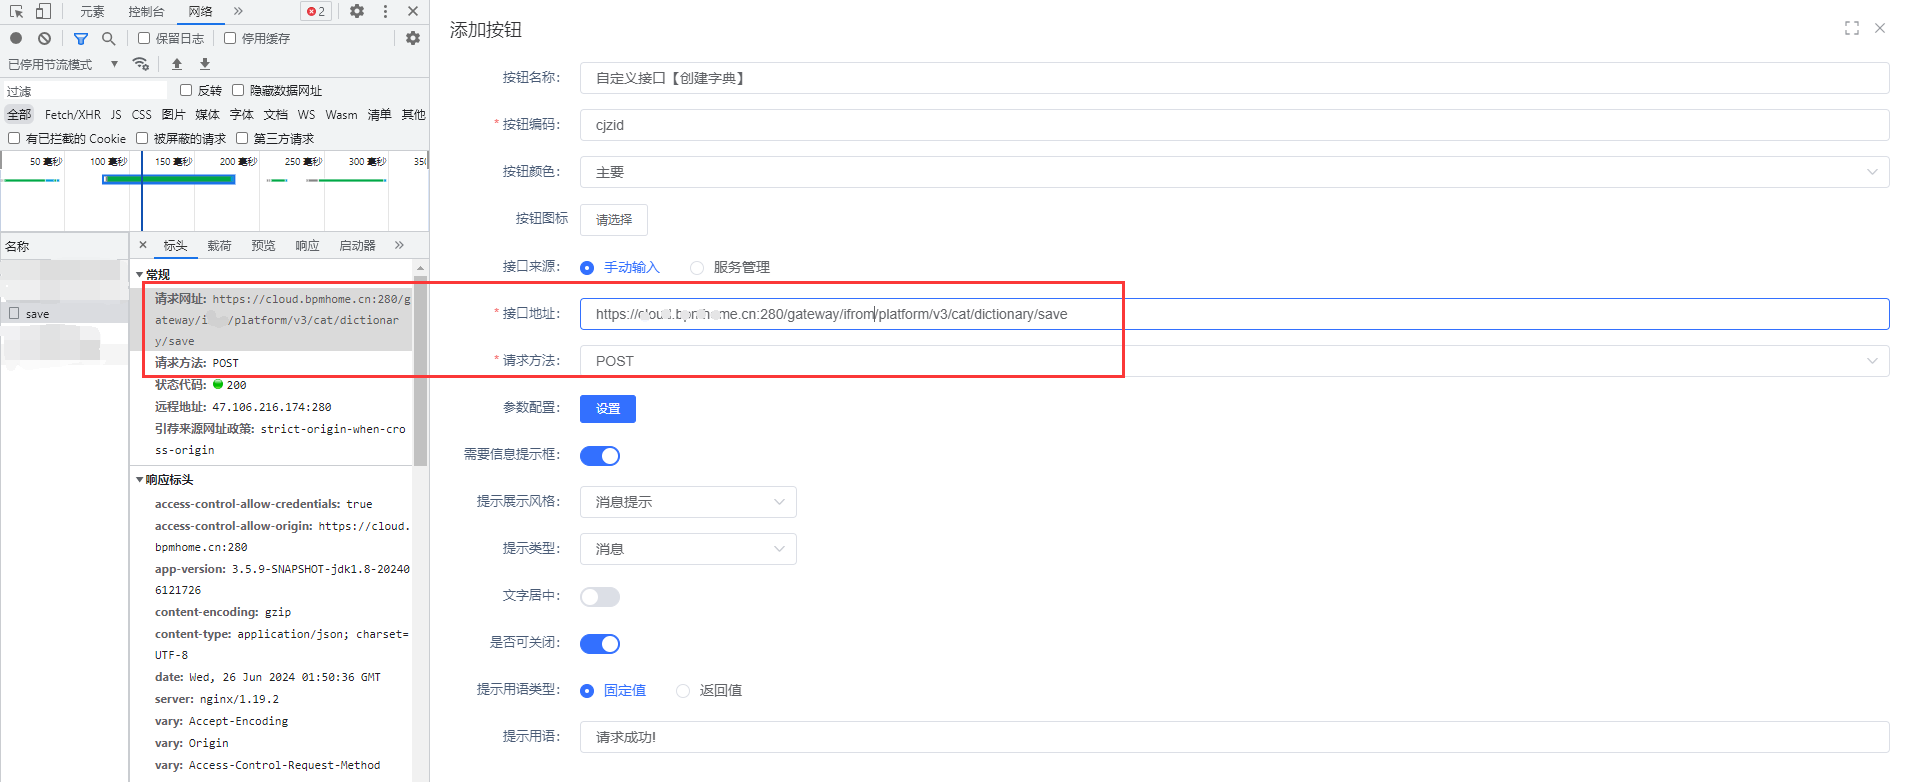The width and height of the screenshot is (1920, 782).
Task: Click the blue filter funnel icon
Action: click(81, 38)
